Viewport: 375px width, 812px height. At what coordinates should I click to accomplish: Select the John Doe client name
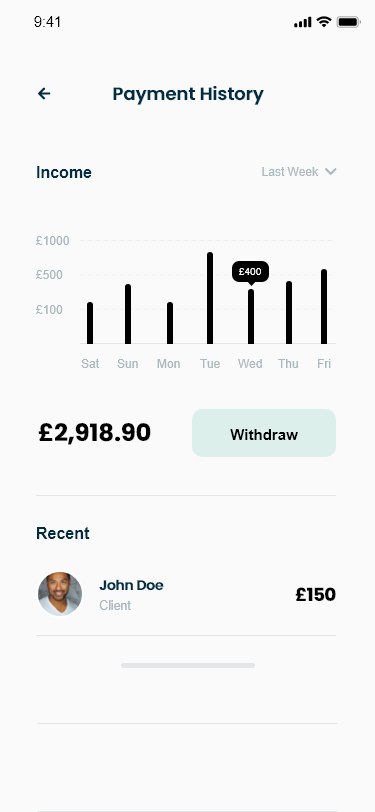coord(131,585)
